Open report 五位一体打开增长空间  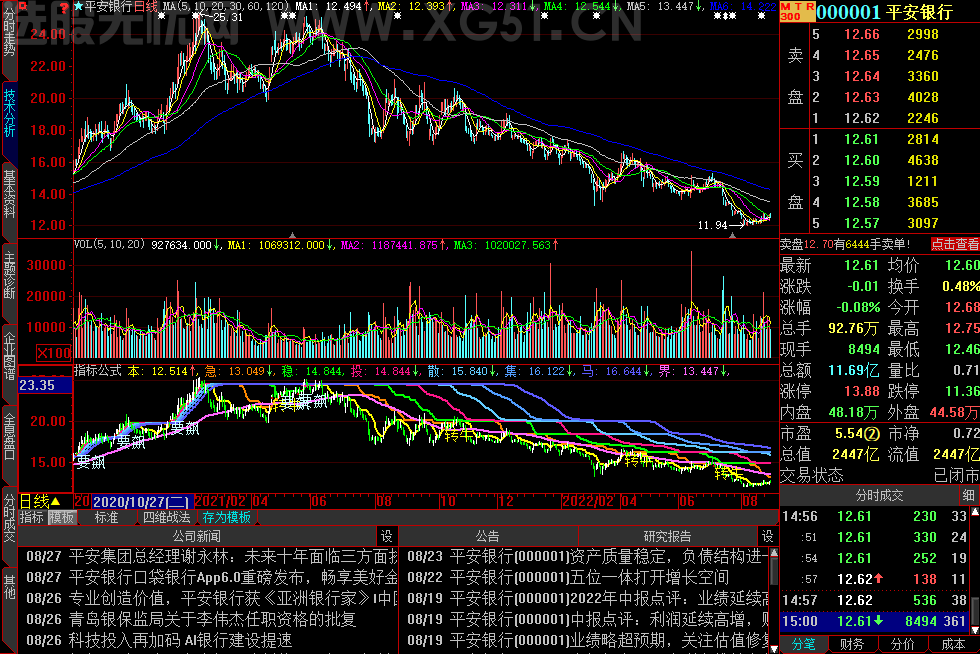tap(568, 577)
